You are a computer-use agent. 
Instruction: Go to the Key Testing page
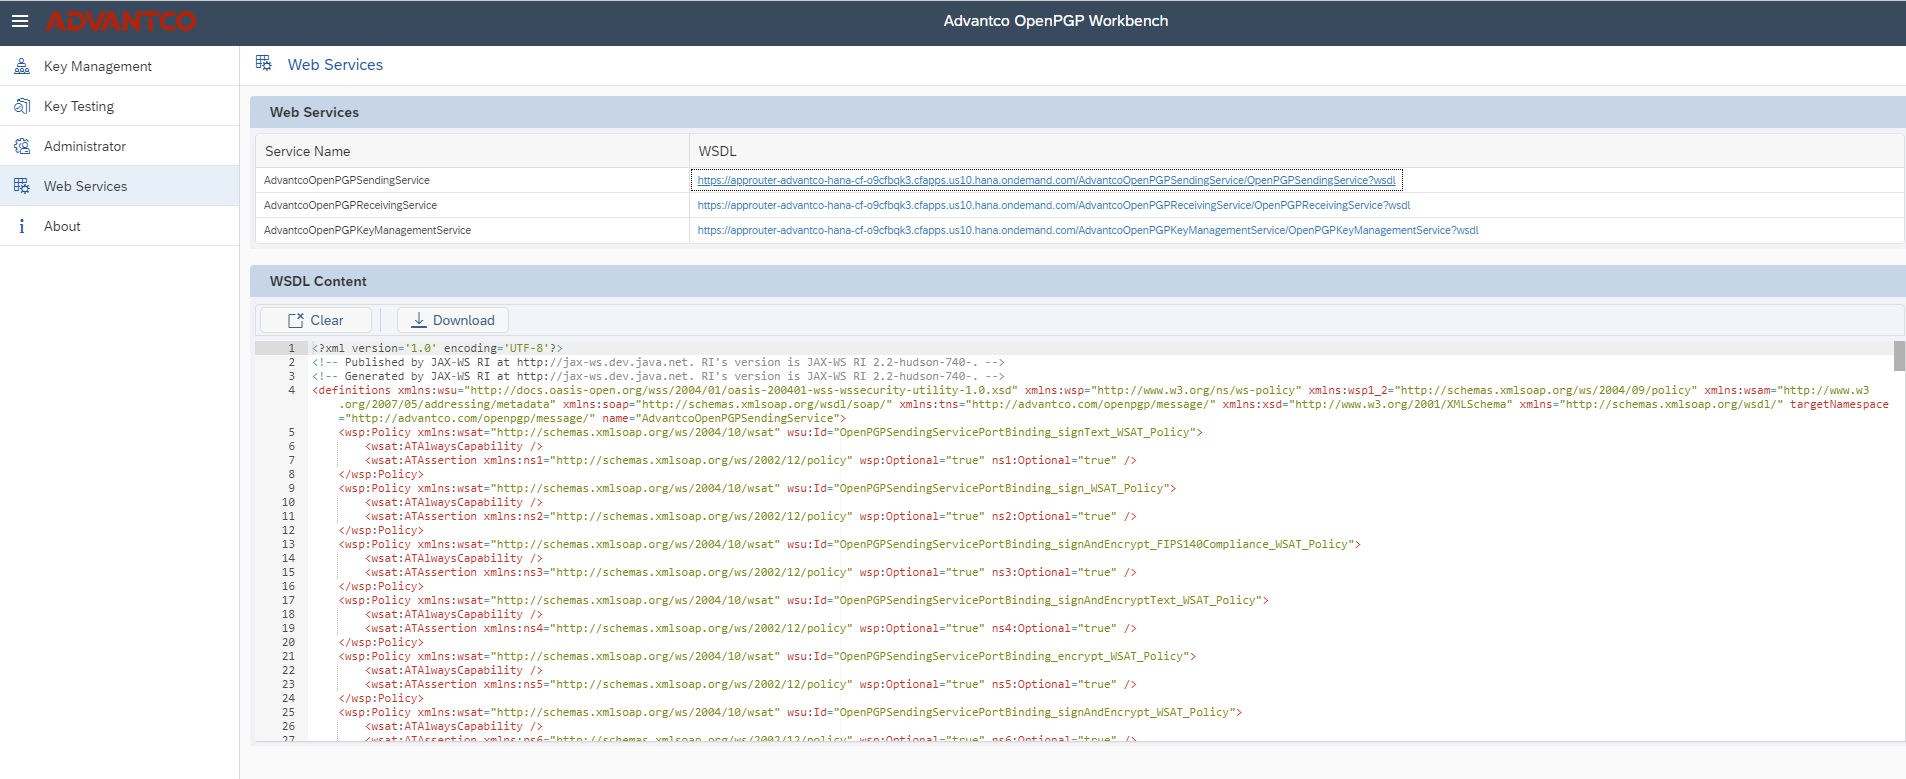(79, 106)
